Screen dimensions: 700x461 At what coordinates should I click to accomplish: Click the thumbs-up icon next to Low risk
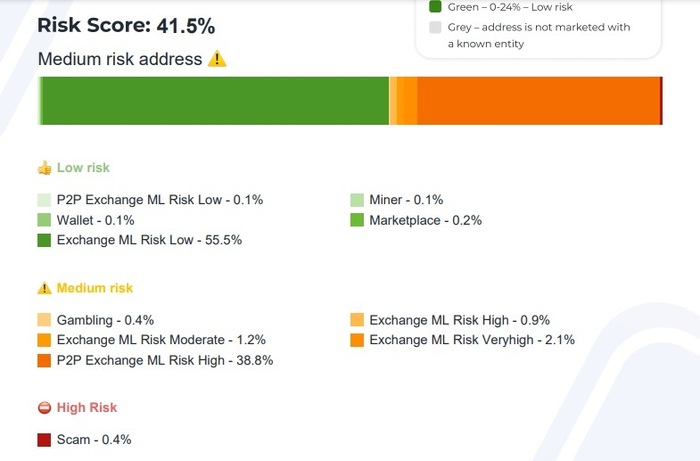tap(44, 168)
